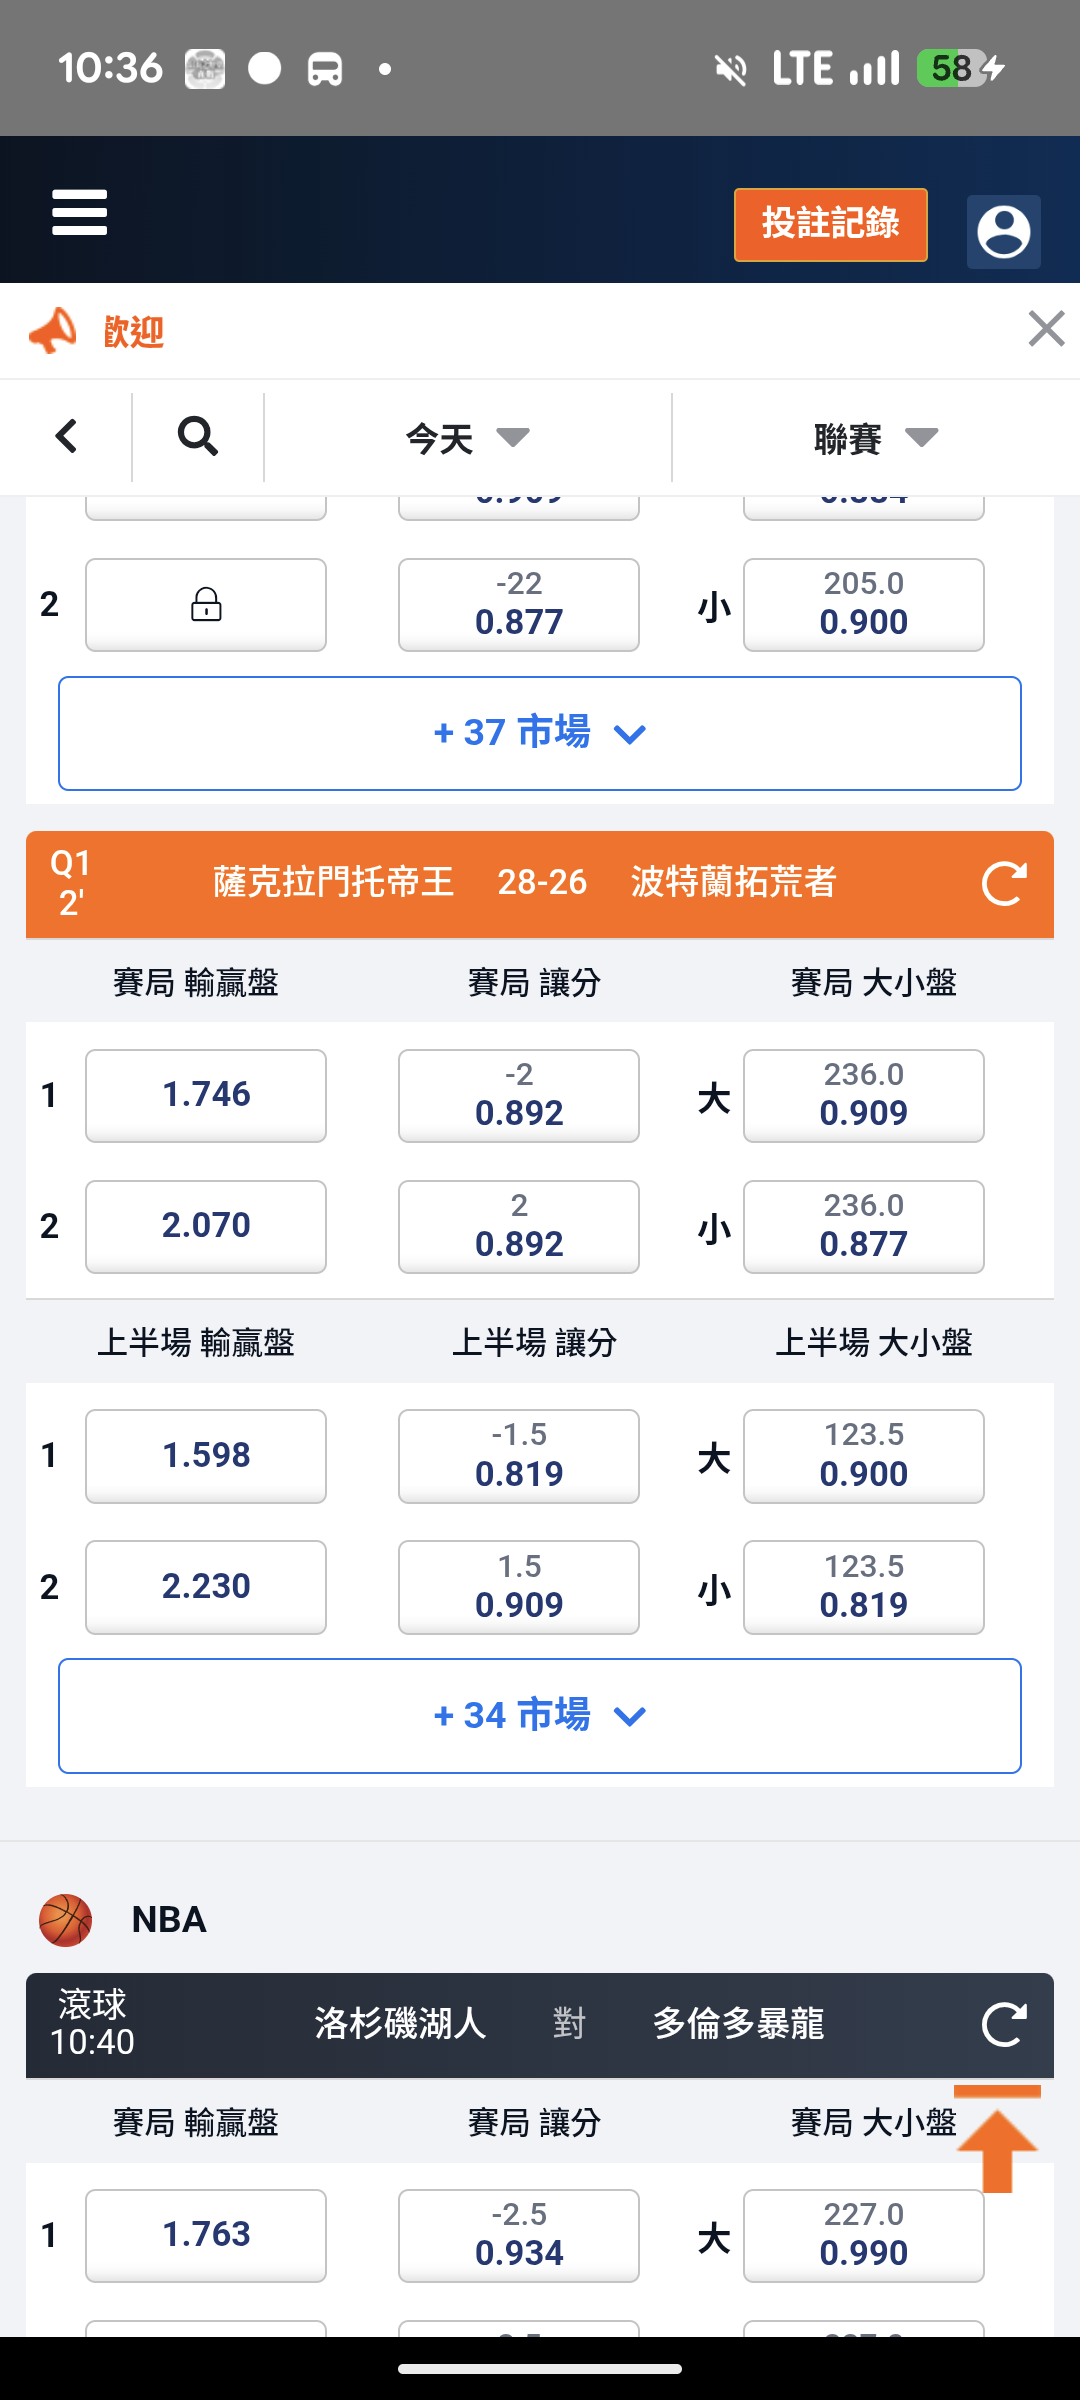1080x2400 pixels.
Task: Open the hamburger menu
Action: click(80, 212)
